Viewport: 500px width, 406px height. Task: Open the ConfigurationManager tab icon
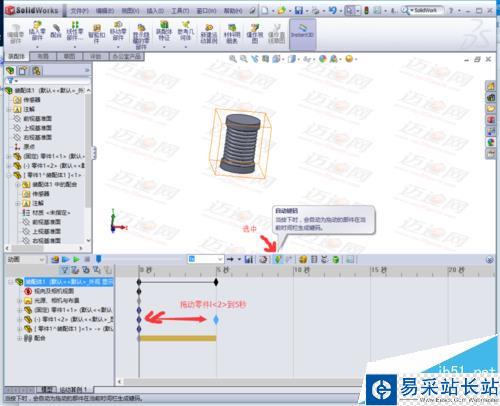pyautogui.click(x=36, y=71)
